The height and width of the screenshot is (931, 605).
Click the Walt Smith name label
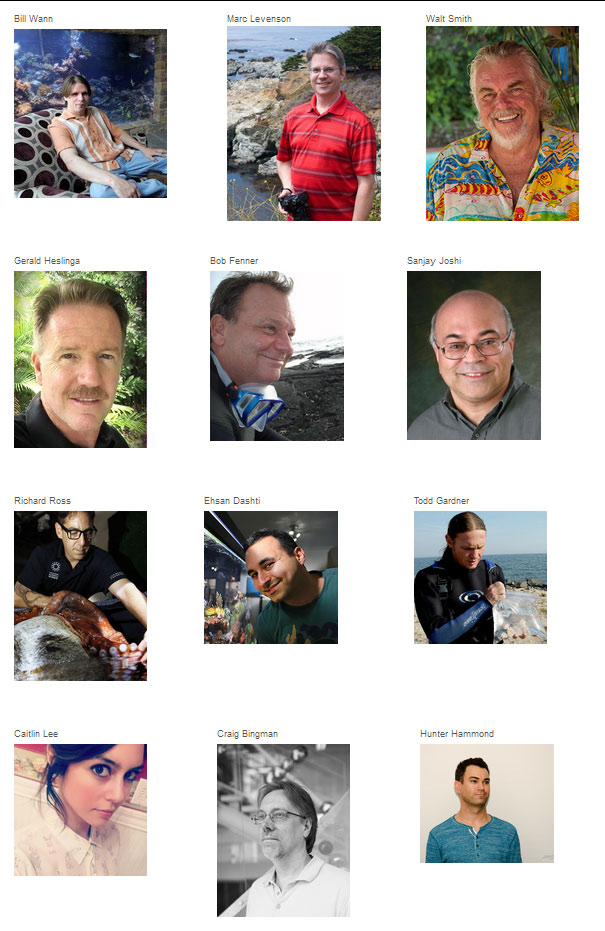coord(449,19)
